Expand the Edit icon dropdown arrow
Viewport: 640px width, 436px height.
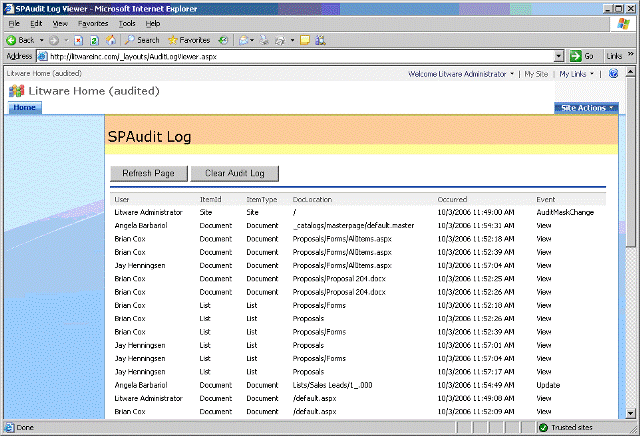(292, 40)
